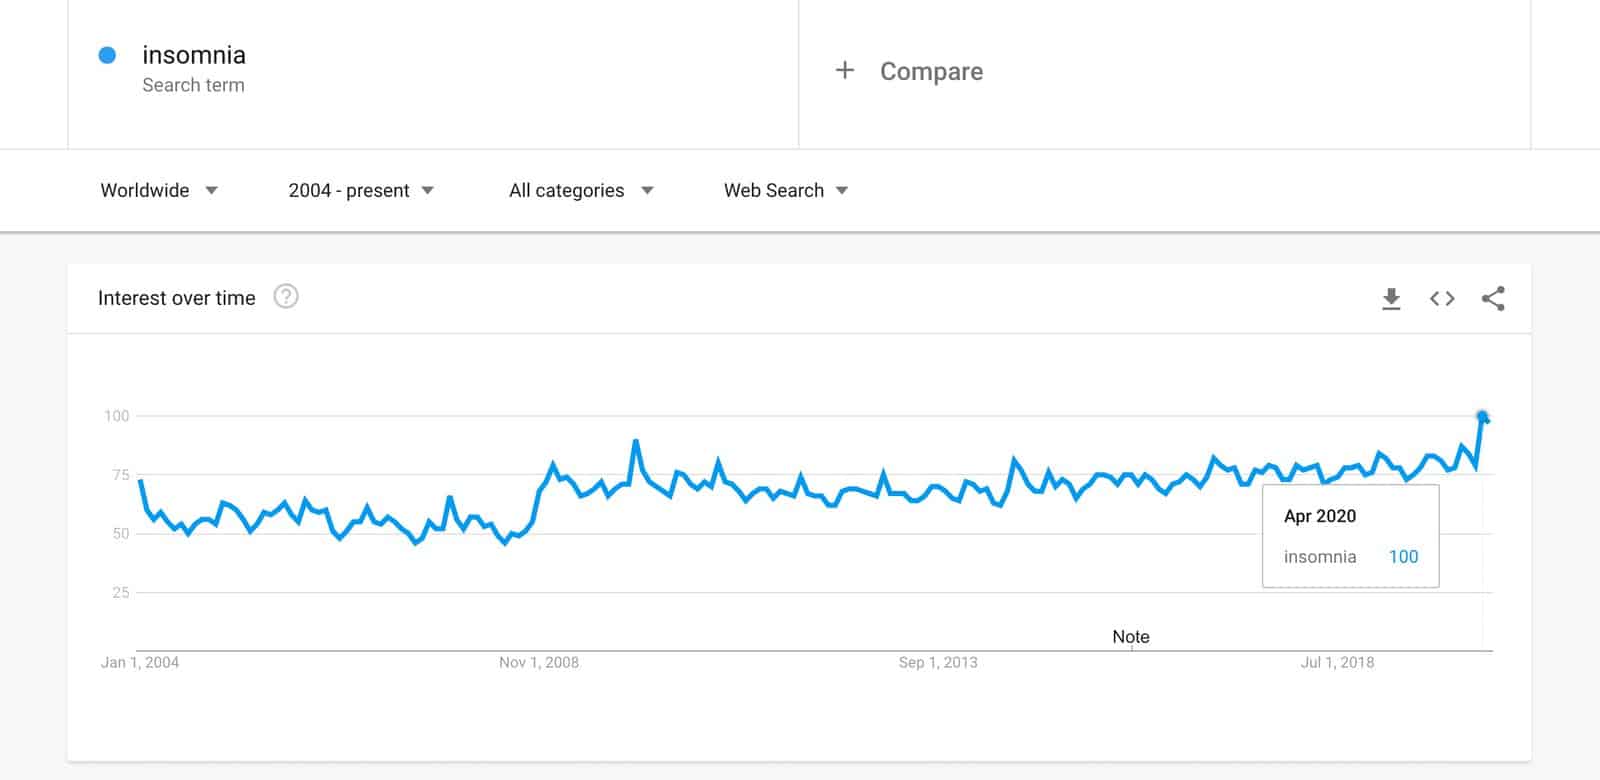Click the blue dot beside insomnia
Image resolution: width=1600 pixels, height=780 pixels.
107,55
